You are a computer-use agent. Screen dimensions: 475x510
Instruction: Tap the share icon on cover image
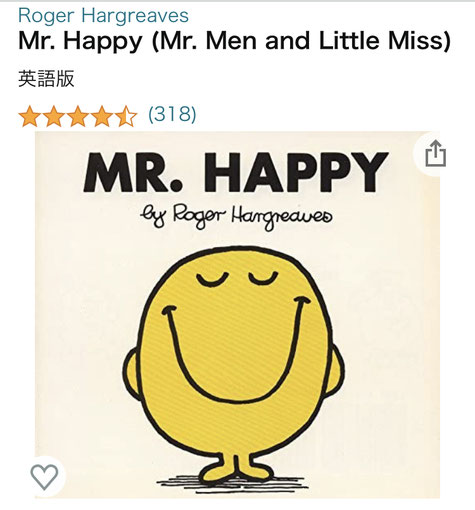coord(435,154)
